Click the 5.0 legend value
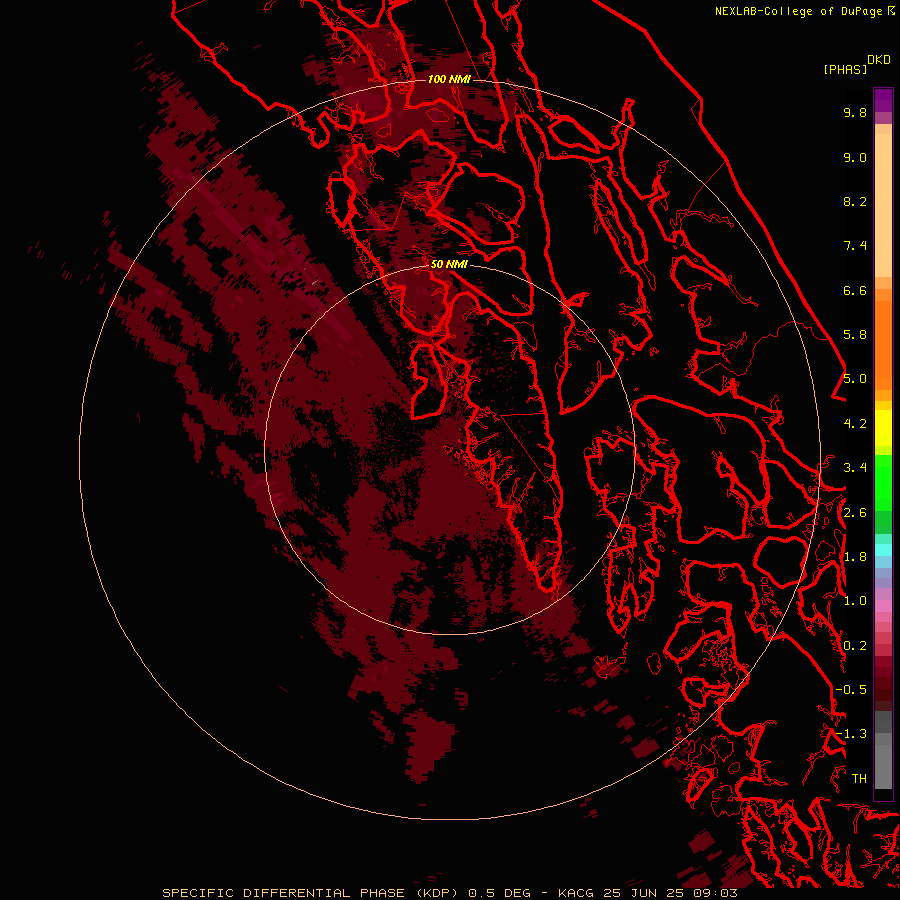 click(855, 379)
